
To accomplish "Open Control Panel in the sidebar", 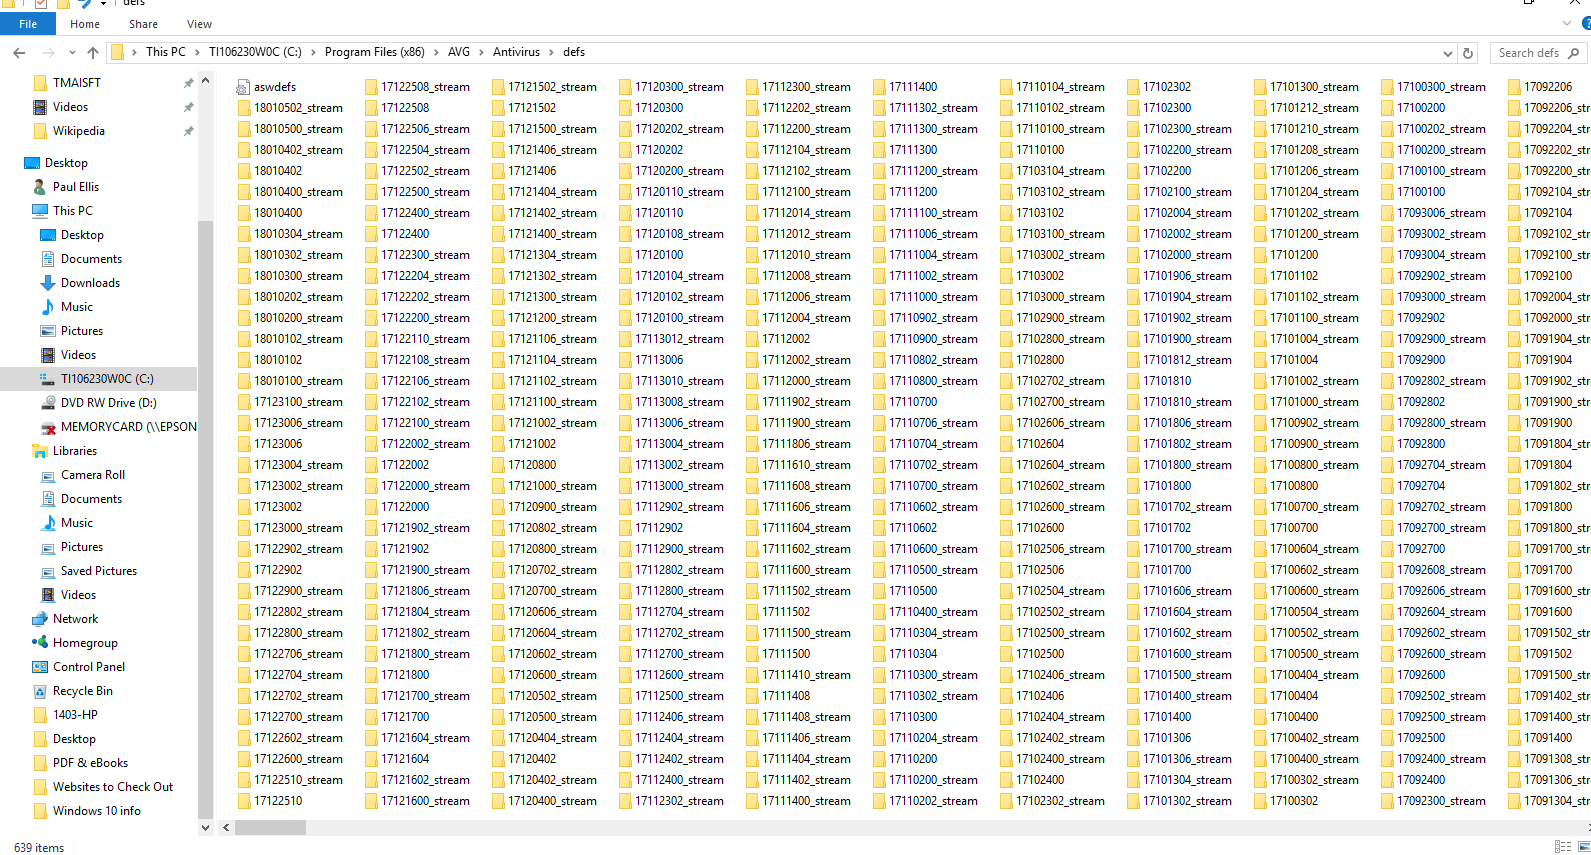I will (x=88, y=667).
